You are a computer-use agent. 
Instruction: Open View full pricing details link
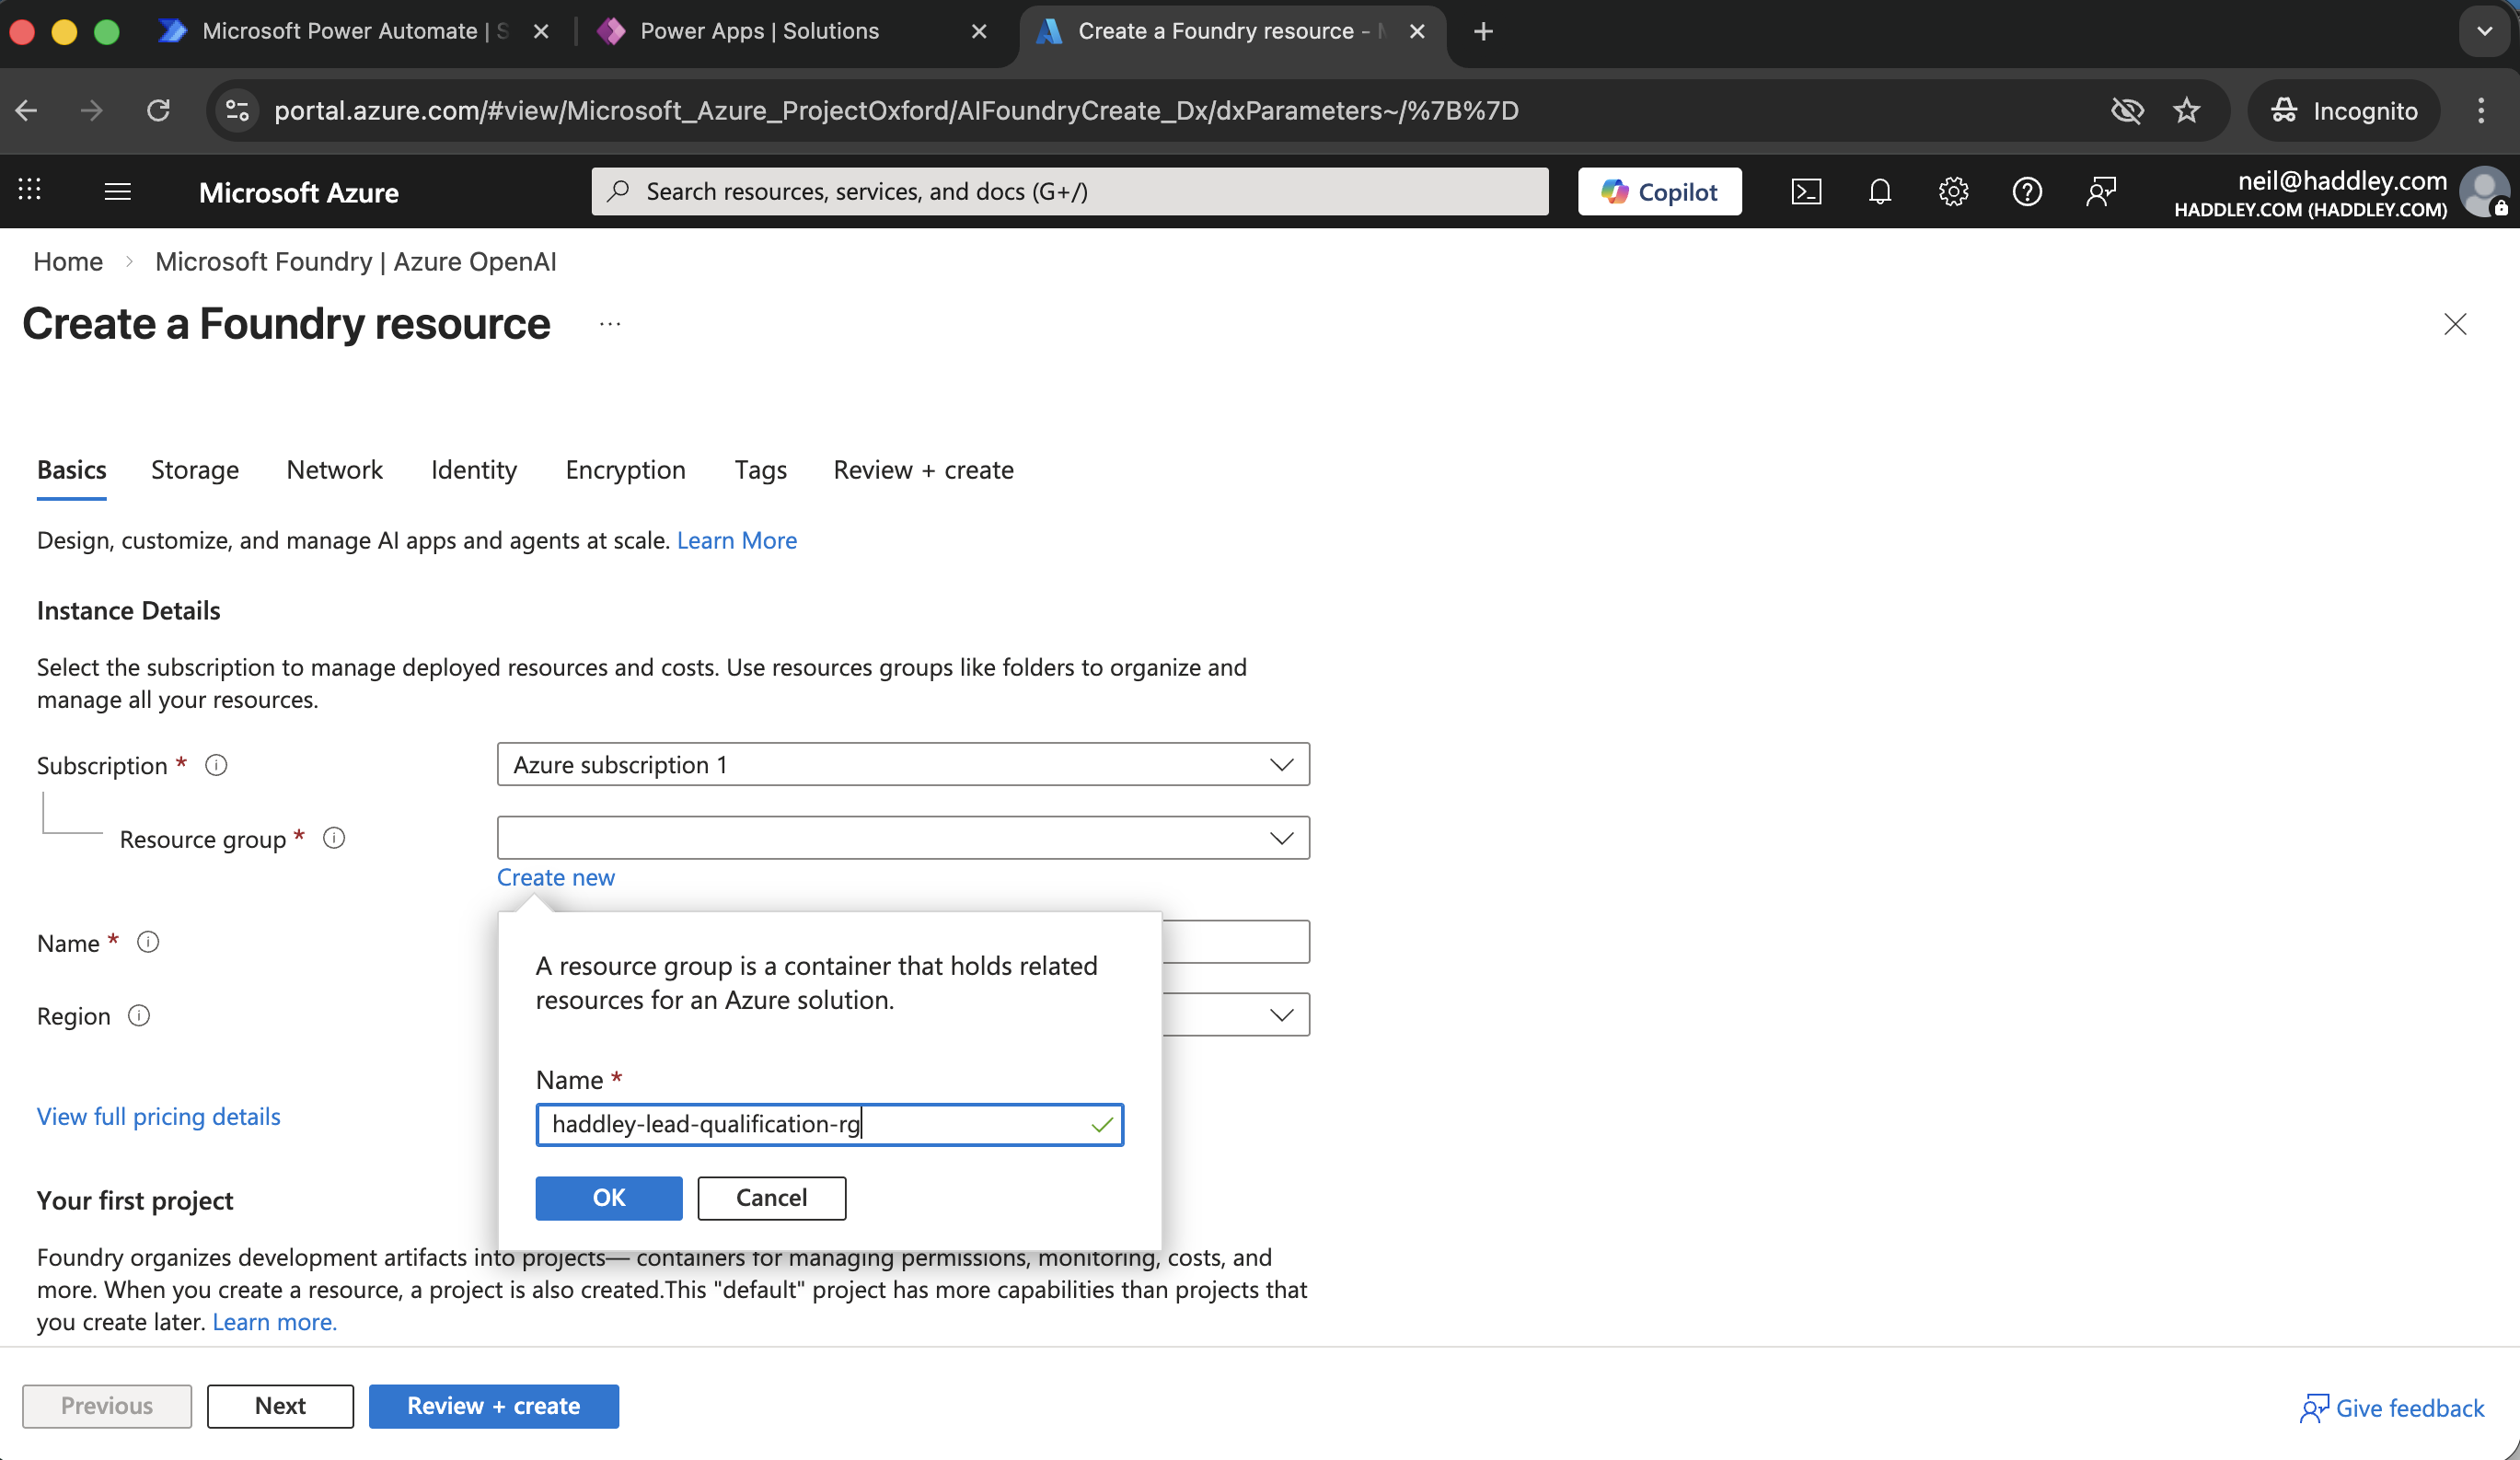157,1116
